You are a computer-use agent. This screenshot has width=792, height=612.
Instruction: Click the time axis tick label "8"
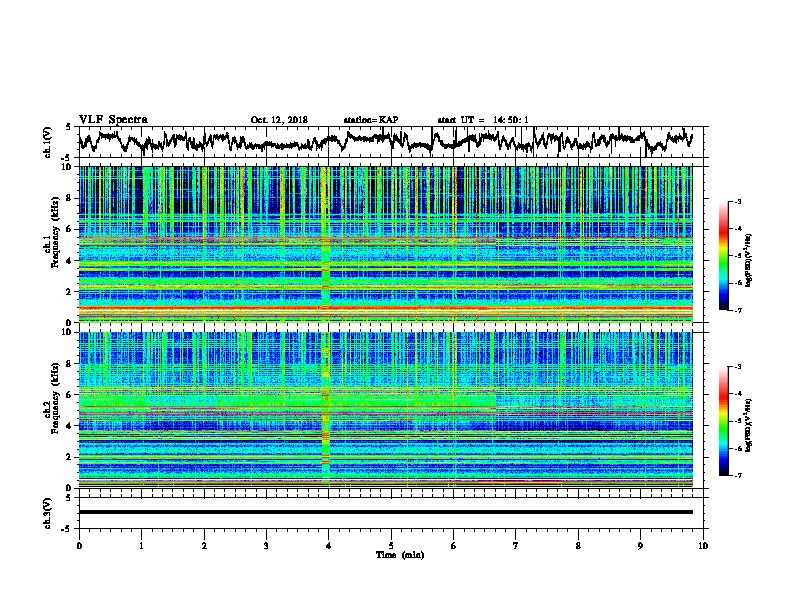(x=578, y=545)
